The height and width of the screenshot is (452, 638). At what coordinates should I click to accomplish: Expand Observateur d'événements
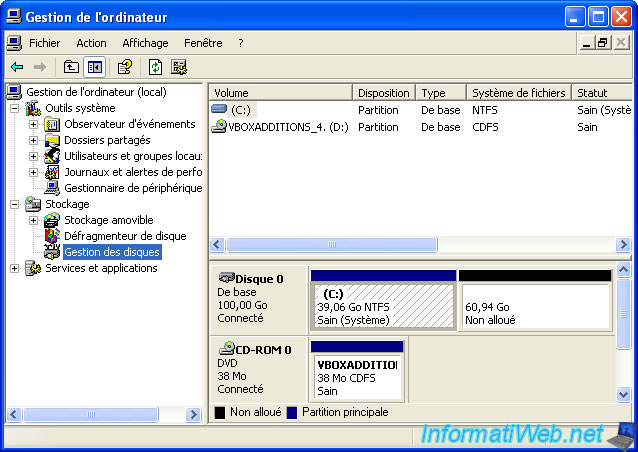coord(33,124)
